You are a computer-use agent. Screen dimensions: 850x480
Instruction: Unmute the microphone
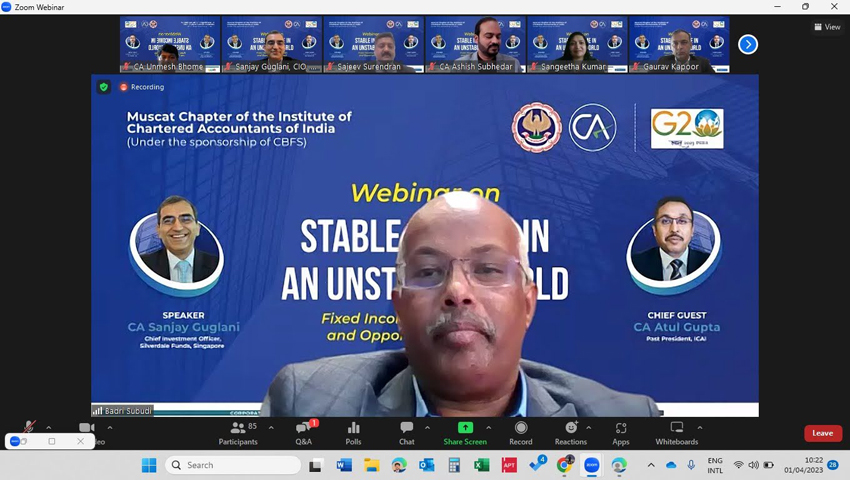click(x=29, y=428)
